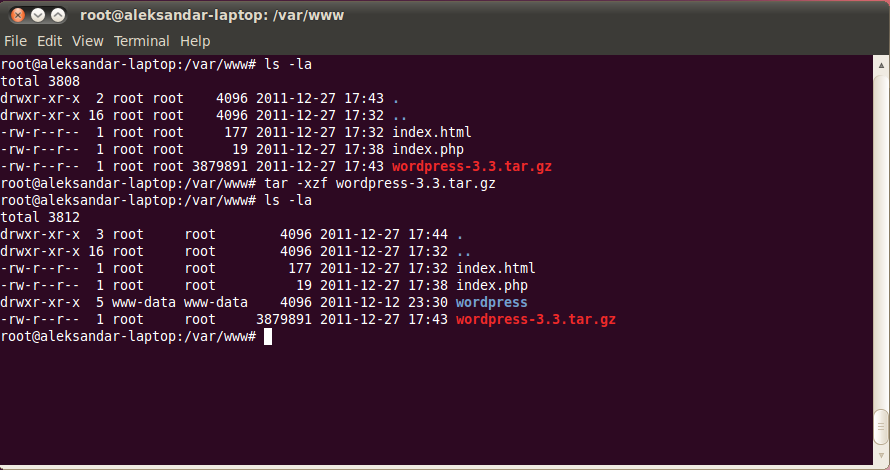Open the Help menu

pos(195,41)
